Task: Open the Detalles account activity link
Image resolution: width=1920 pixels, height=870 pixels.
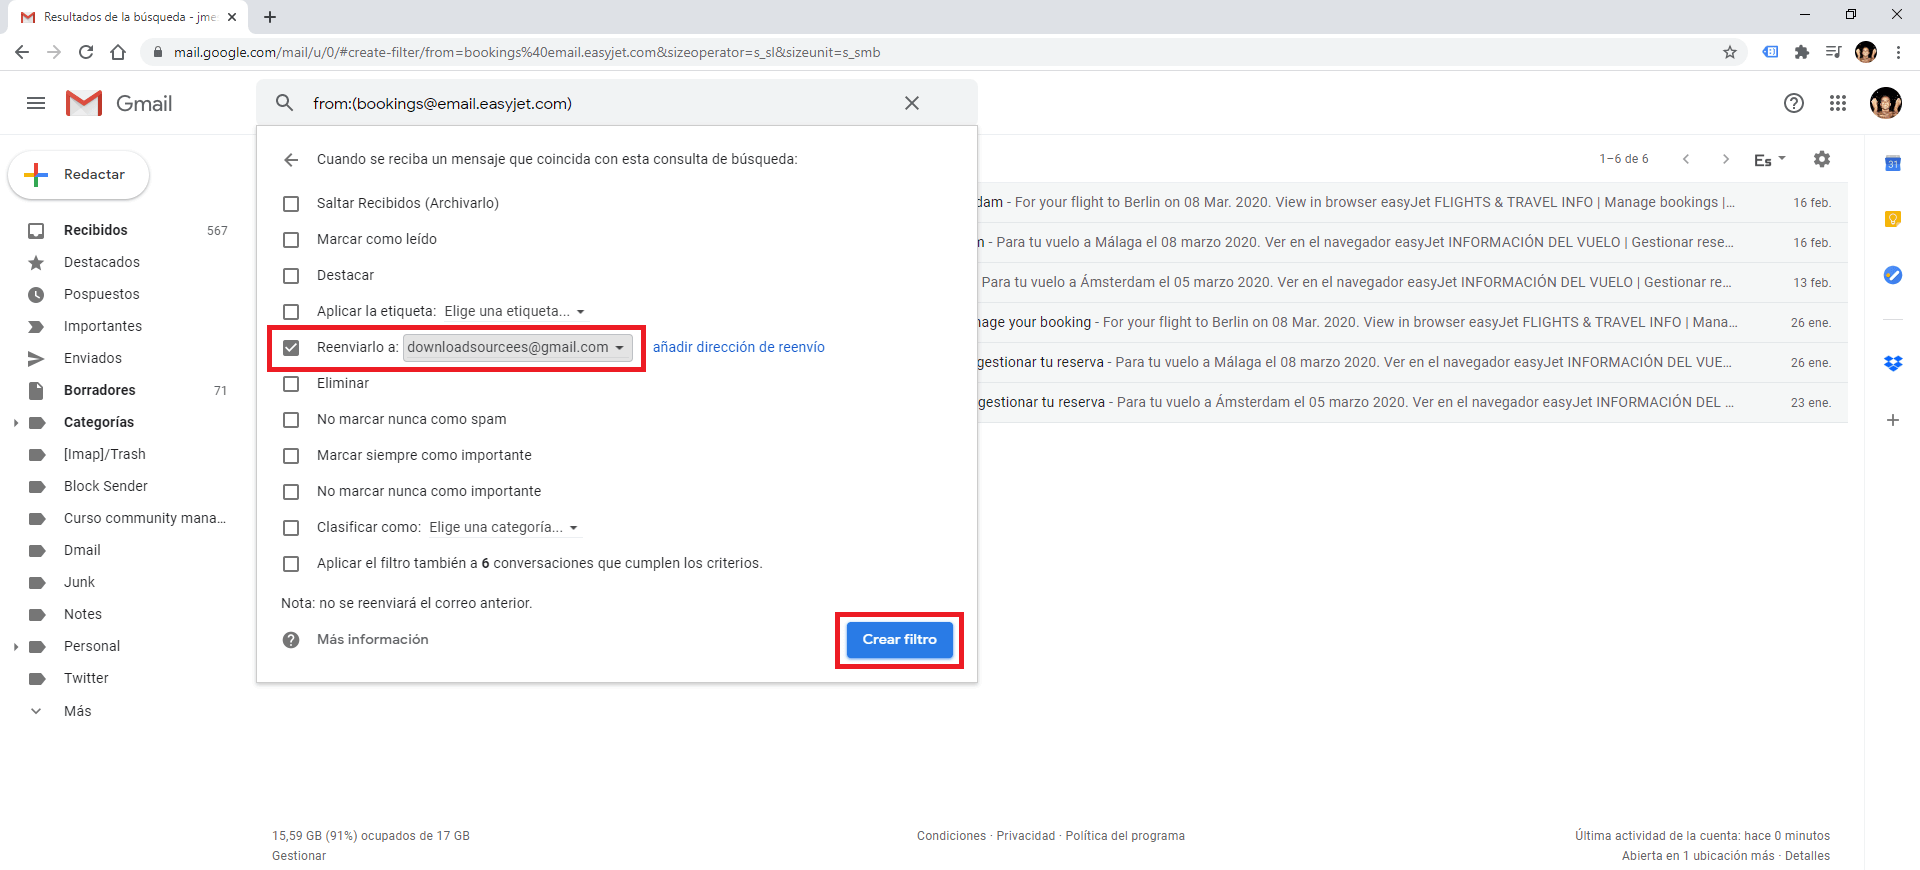Action: tap(1807, 856)
